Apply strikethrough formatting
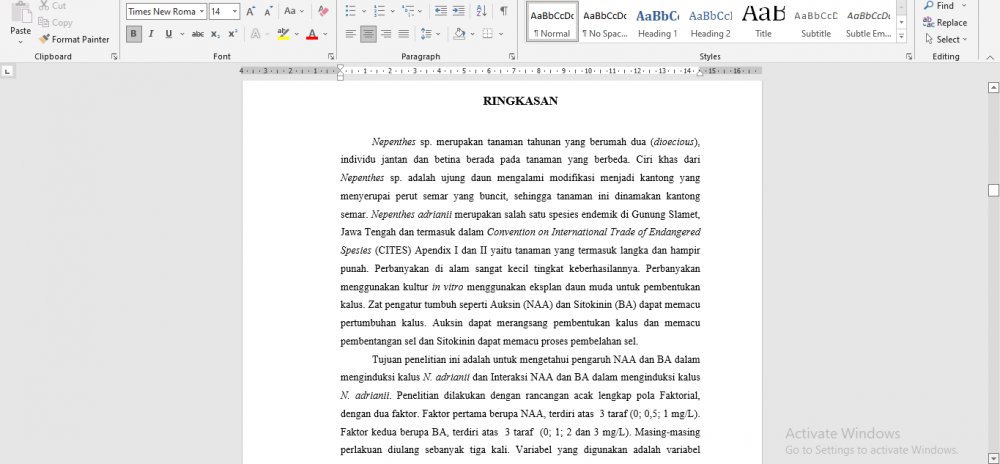This screenshot has width=1000, height=464. (198, 34)
